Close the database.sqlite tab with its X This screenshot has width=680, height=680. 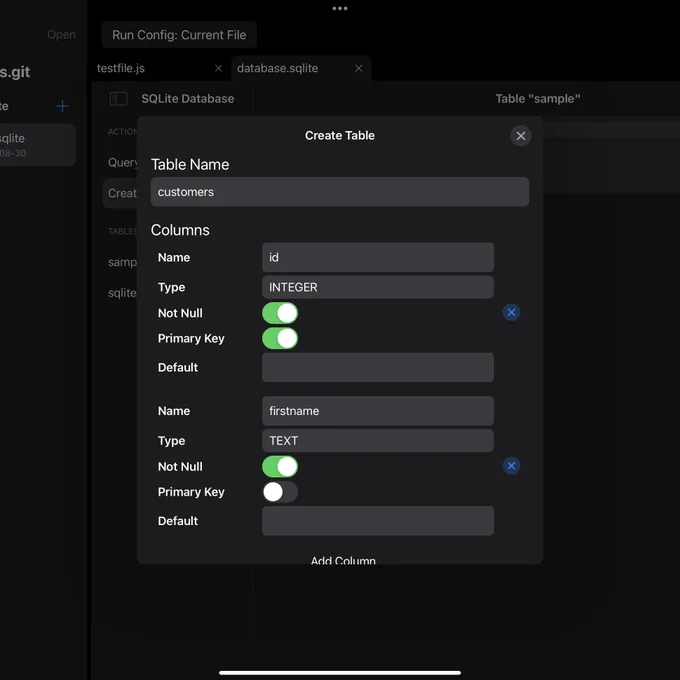(x=359, y=68)
